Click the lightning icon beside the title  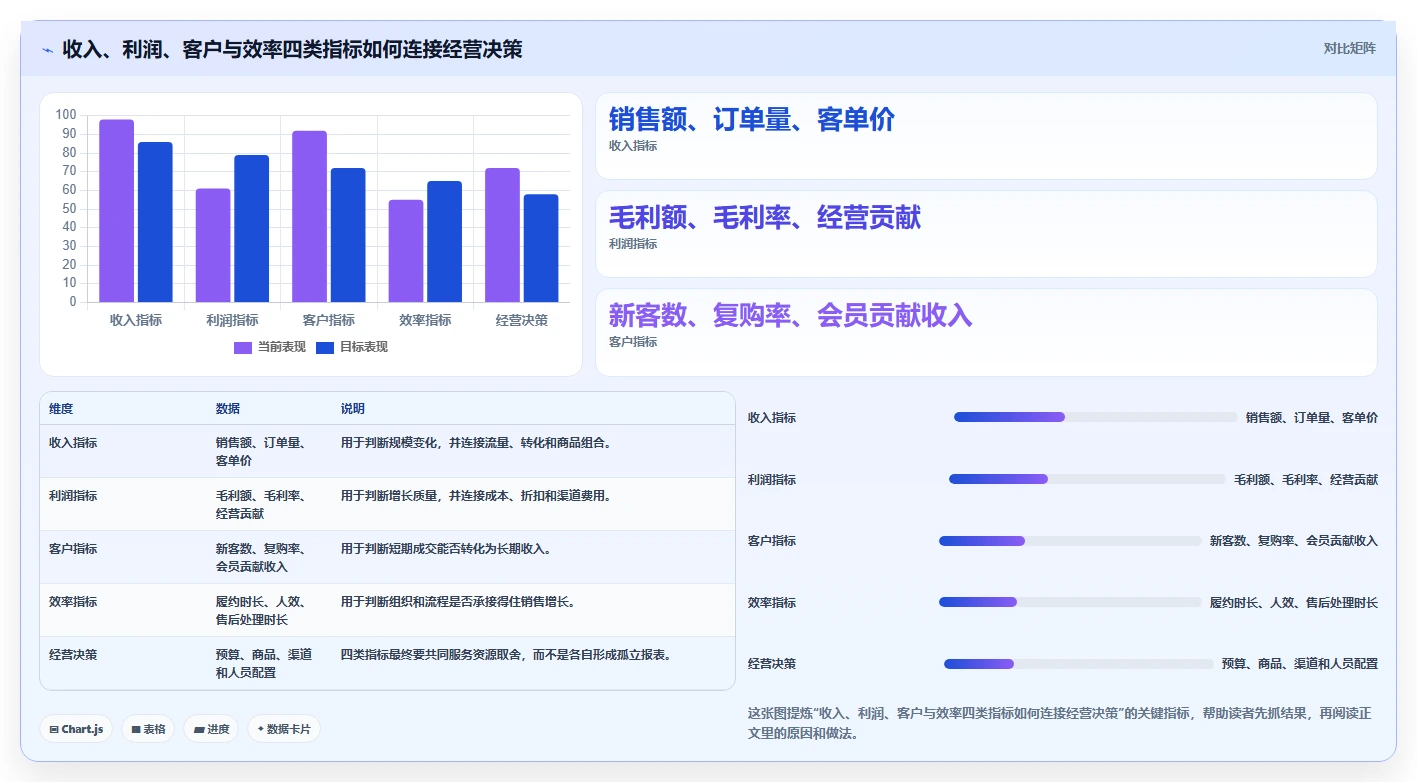tap(47, 49)
